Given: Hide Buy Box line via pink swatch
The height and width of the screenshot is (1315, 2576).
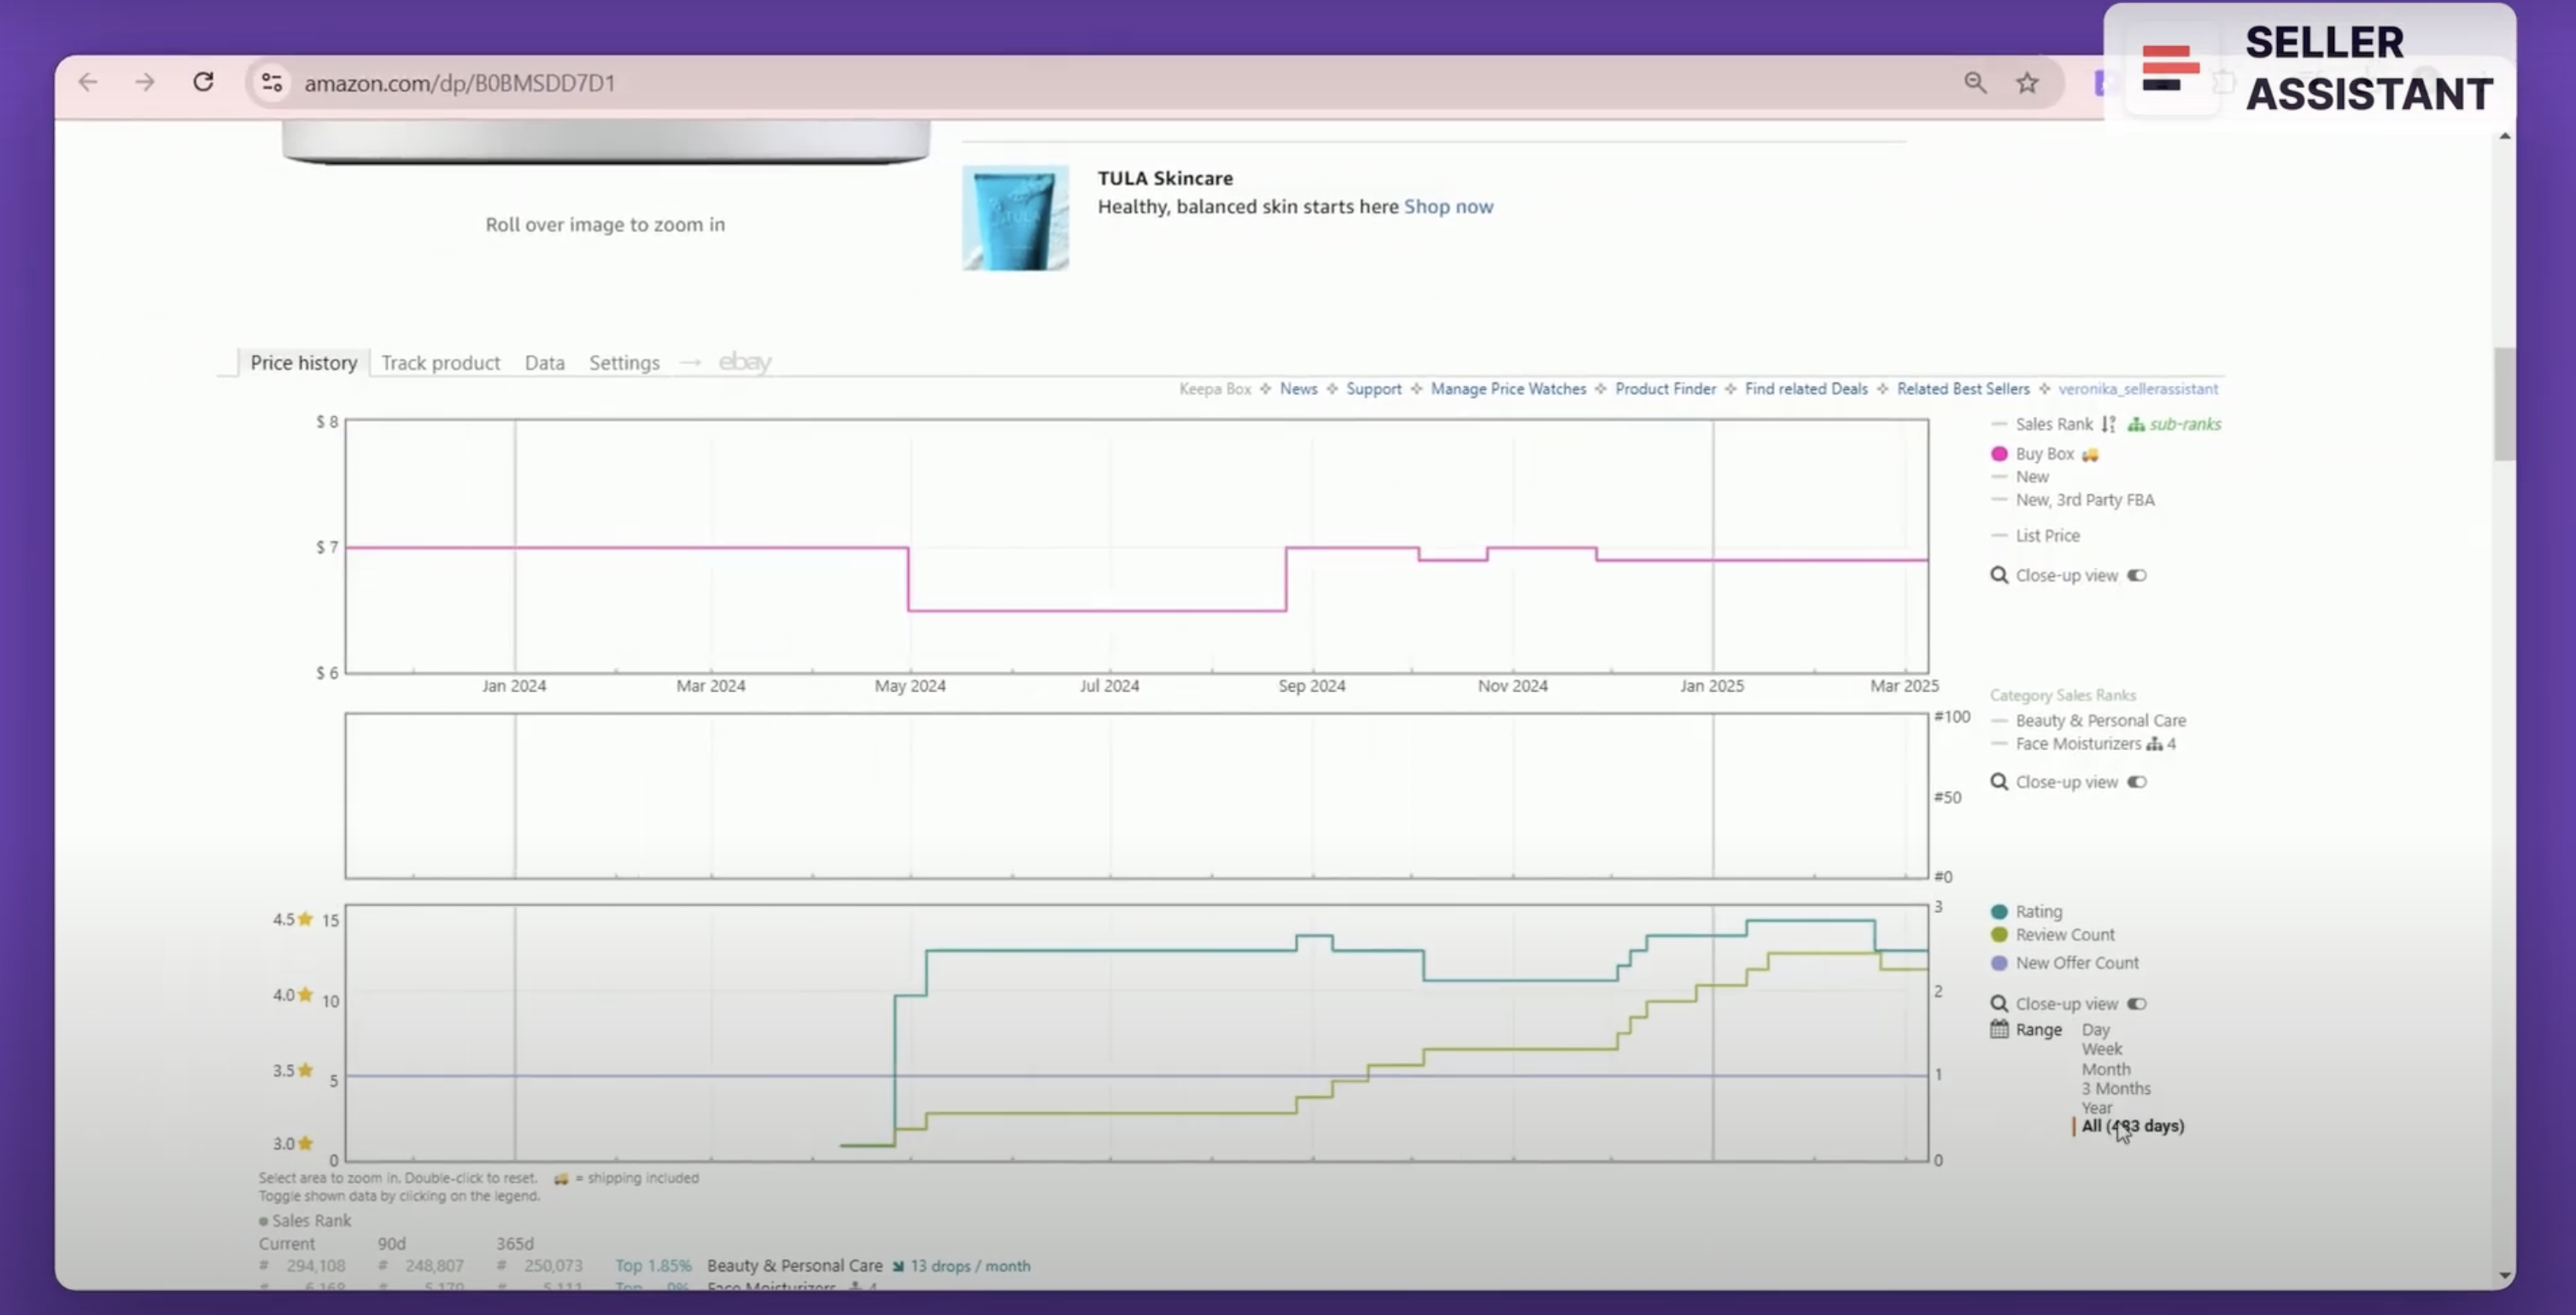Looking at the screenshot, I should 1999,454.
